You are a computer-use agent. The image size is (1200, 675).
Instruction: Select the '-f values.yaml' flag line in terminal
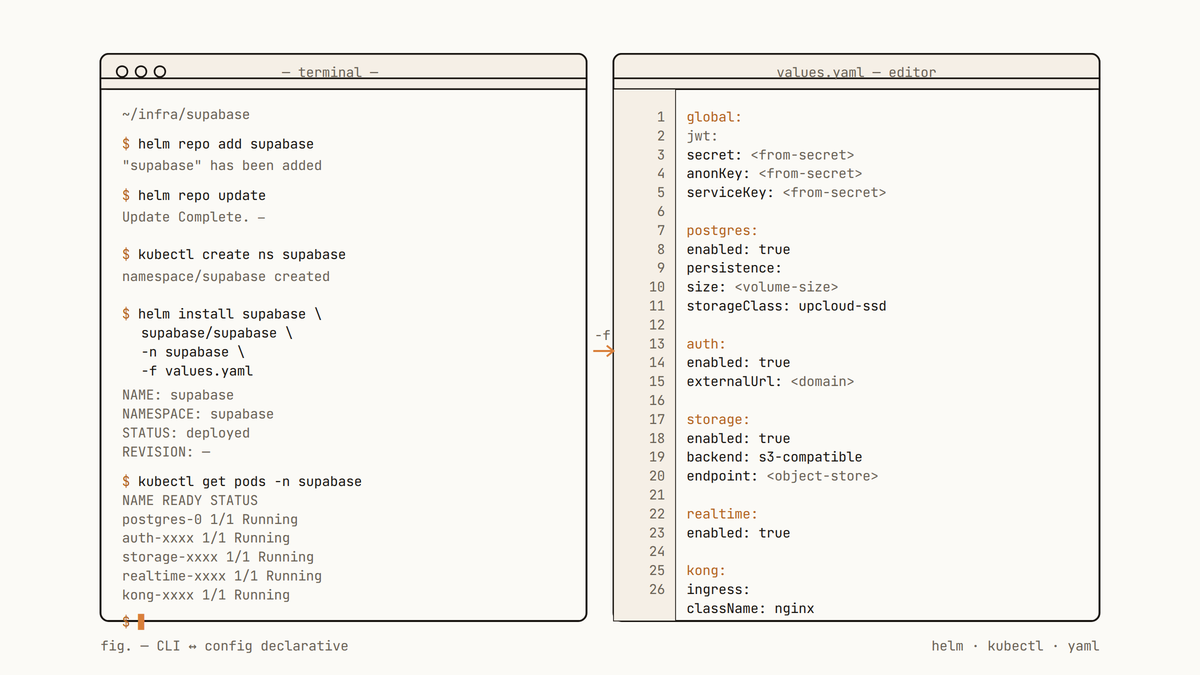click(197, 370)
